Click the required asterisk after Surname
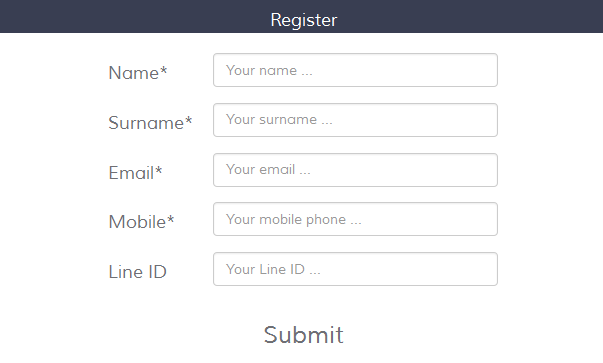The image size is (603, 363). [188, 121]
